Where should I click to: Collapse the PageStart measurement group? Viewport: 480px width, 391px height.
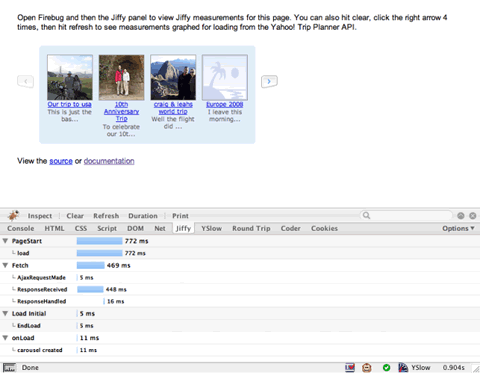click(x=5, y=241)
